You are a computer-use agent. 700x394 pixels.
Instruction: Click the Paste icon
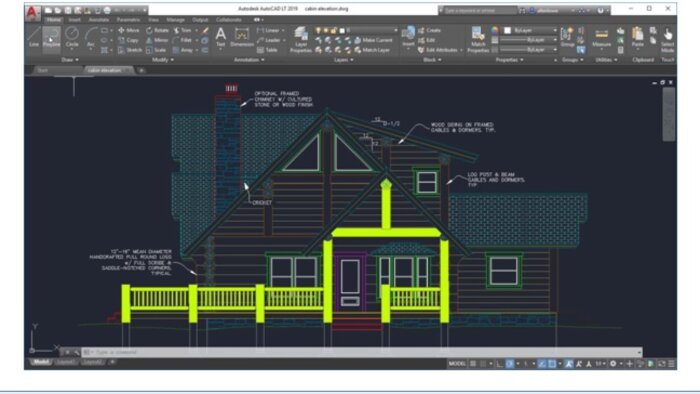tap(638, 37)
